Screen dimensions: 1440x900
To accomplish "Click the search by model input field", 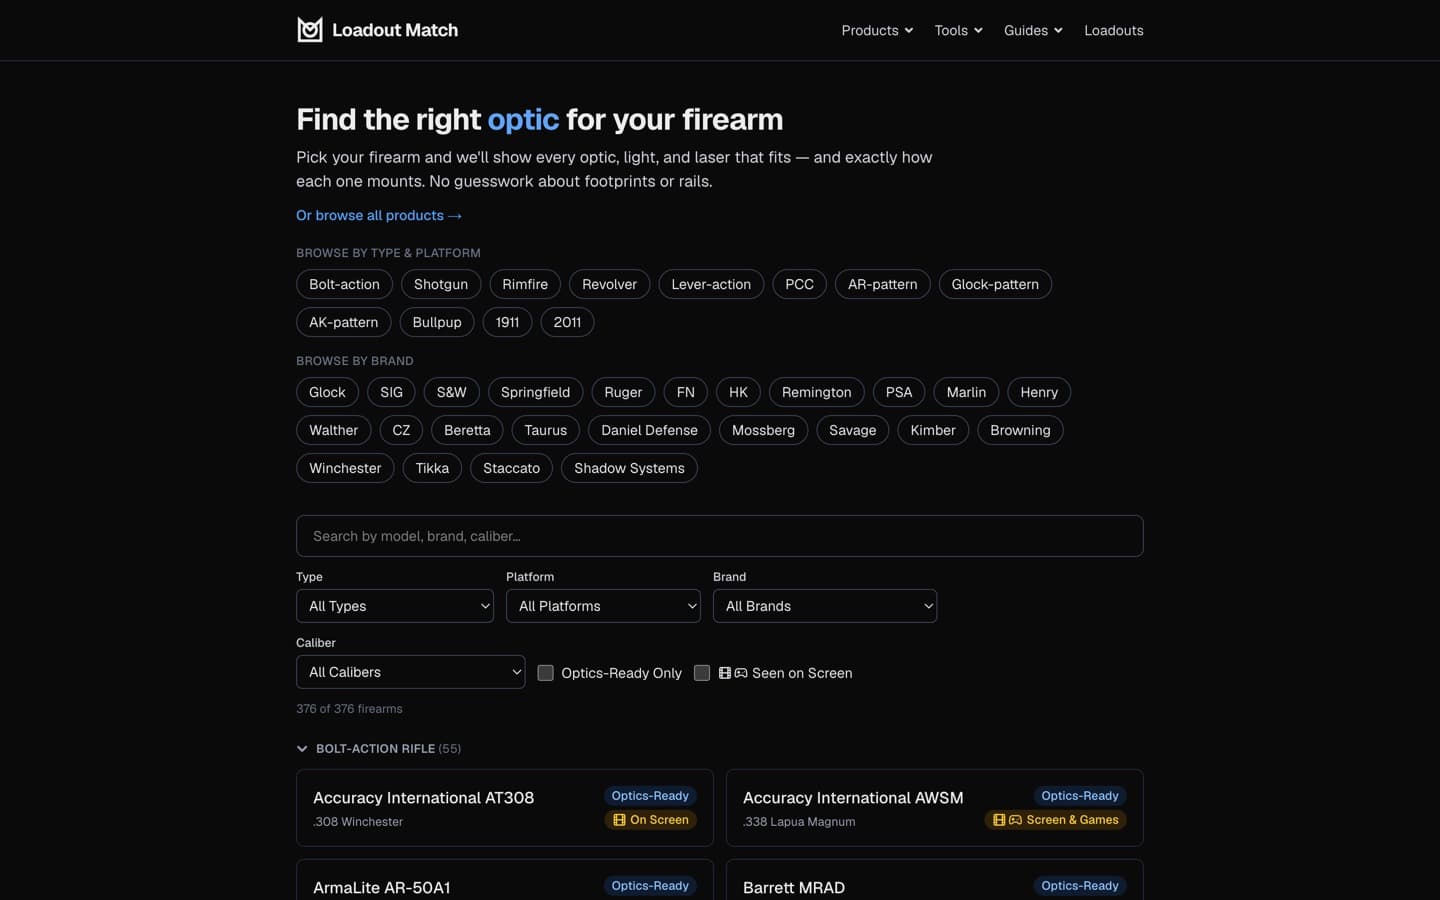I will pos(720,536).
